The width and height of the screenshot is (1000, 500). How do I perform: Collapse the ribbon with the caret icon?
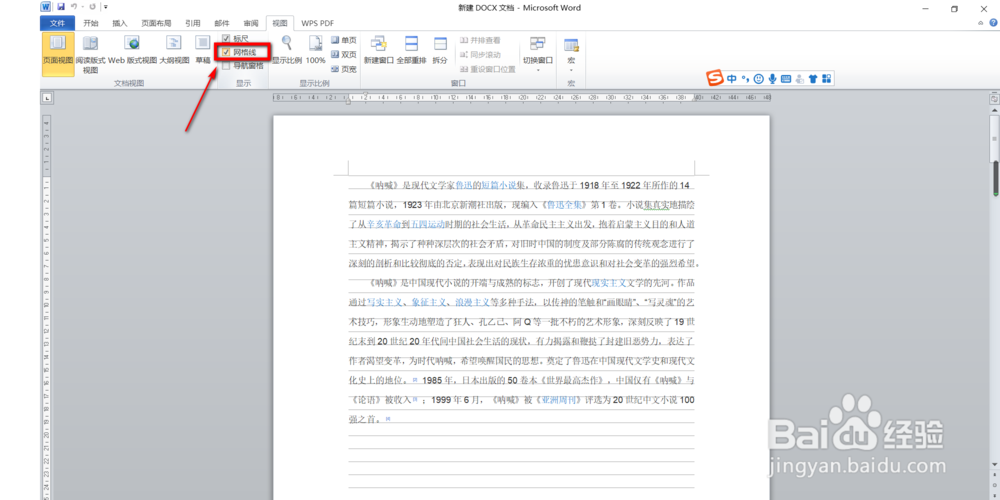(981, 23)
